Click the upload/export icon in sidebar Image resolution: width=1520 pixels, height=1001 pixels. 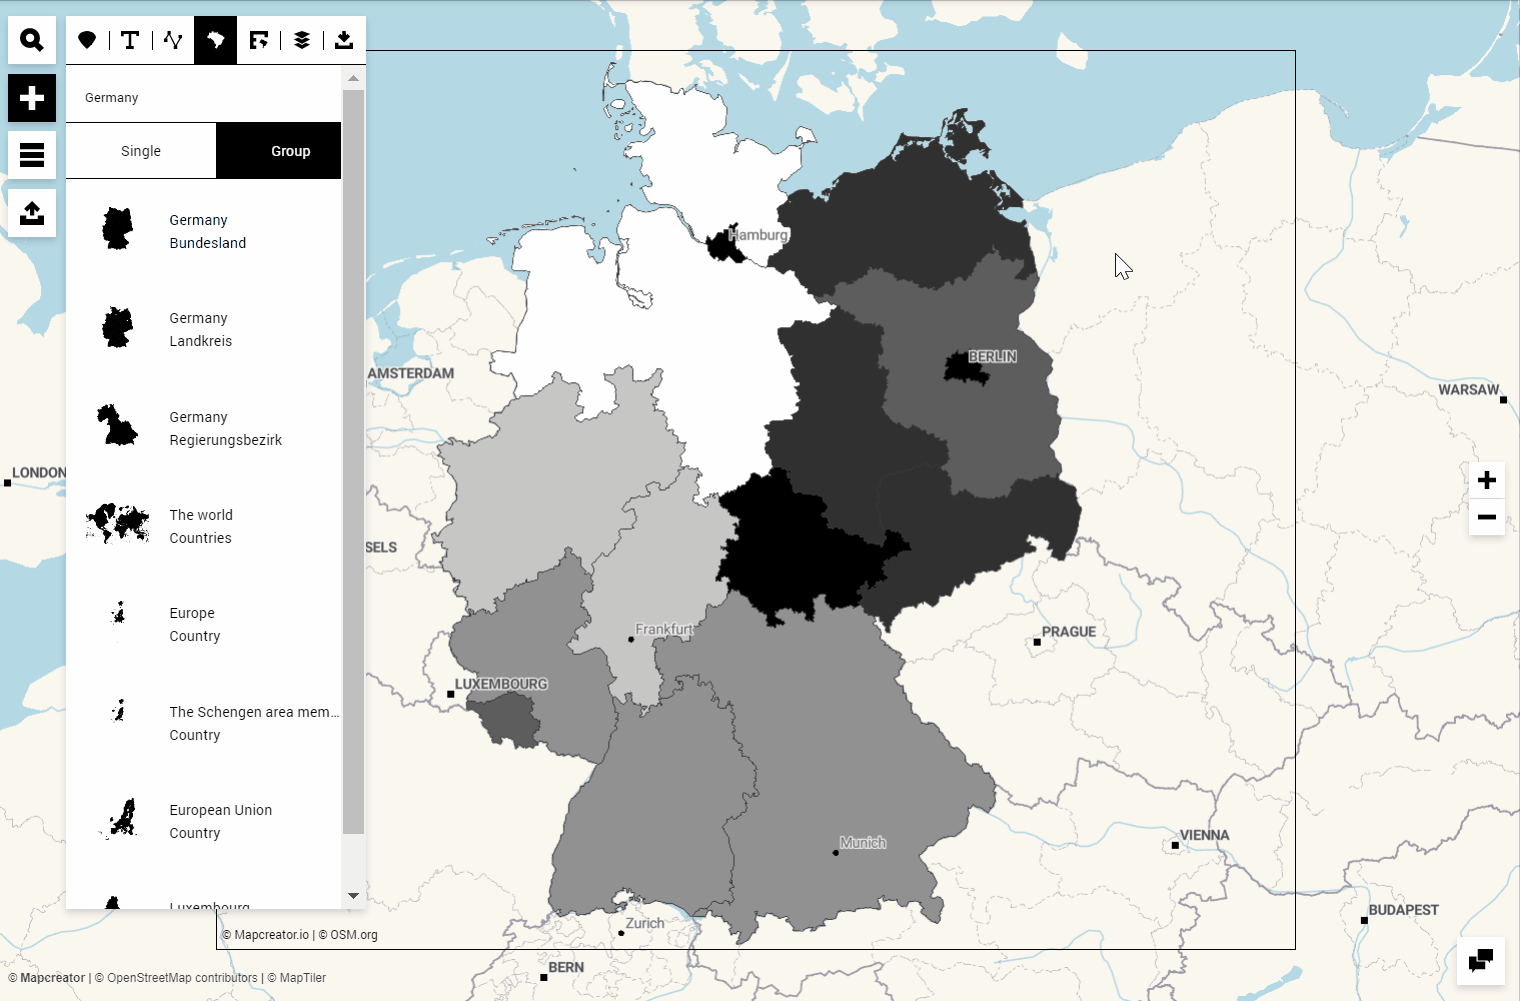click(32, 213)
